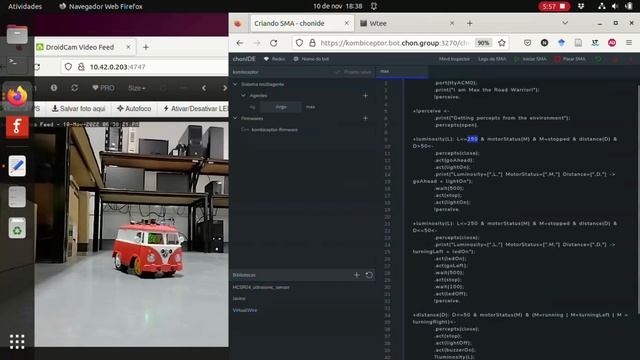Select agent max in the tree
Viewport: 640px width, 360px height.
(310, 107)
